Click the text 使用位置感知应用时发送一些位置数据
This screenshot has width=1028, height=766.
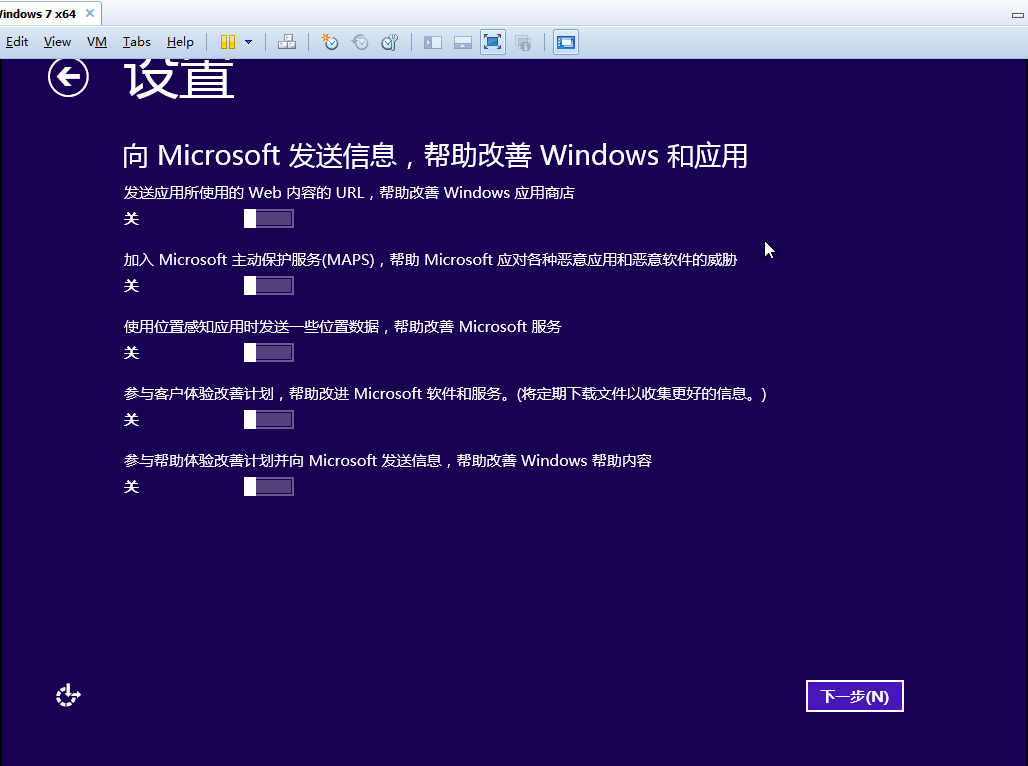coord(251,327)
